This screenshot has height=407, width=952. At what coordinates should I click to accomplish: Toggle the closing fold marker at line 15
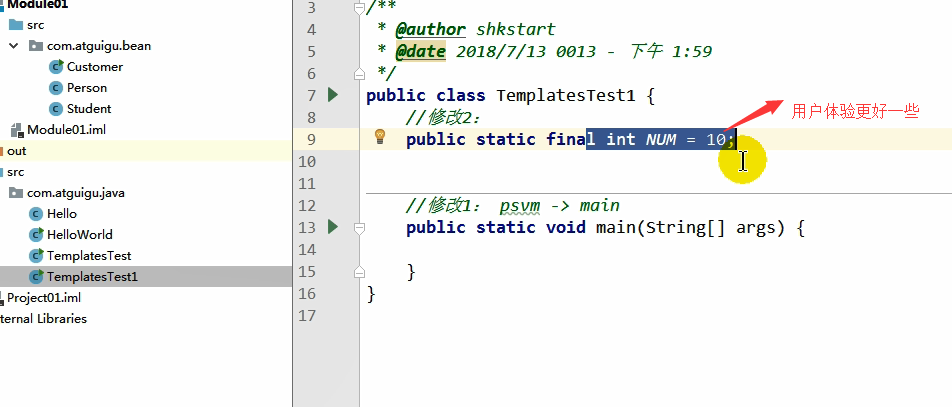(359, 272)
